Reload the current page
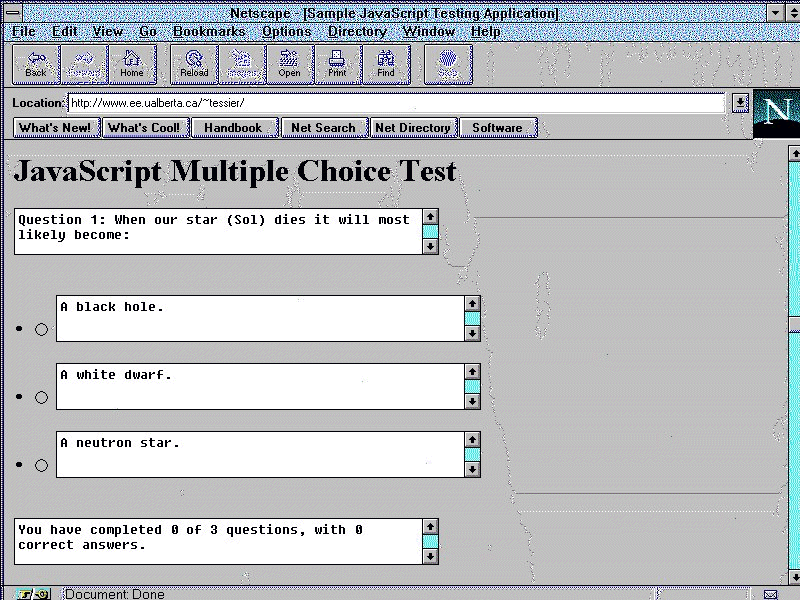Viewport: 800px width, 600px height. coord(194,64)
